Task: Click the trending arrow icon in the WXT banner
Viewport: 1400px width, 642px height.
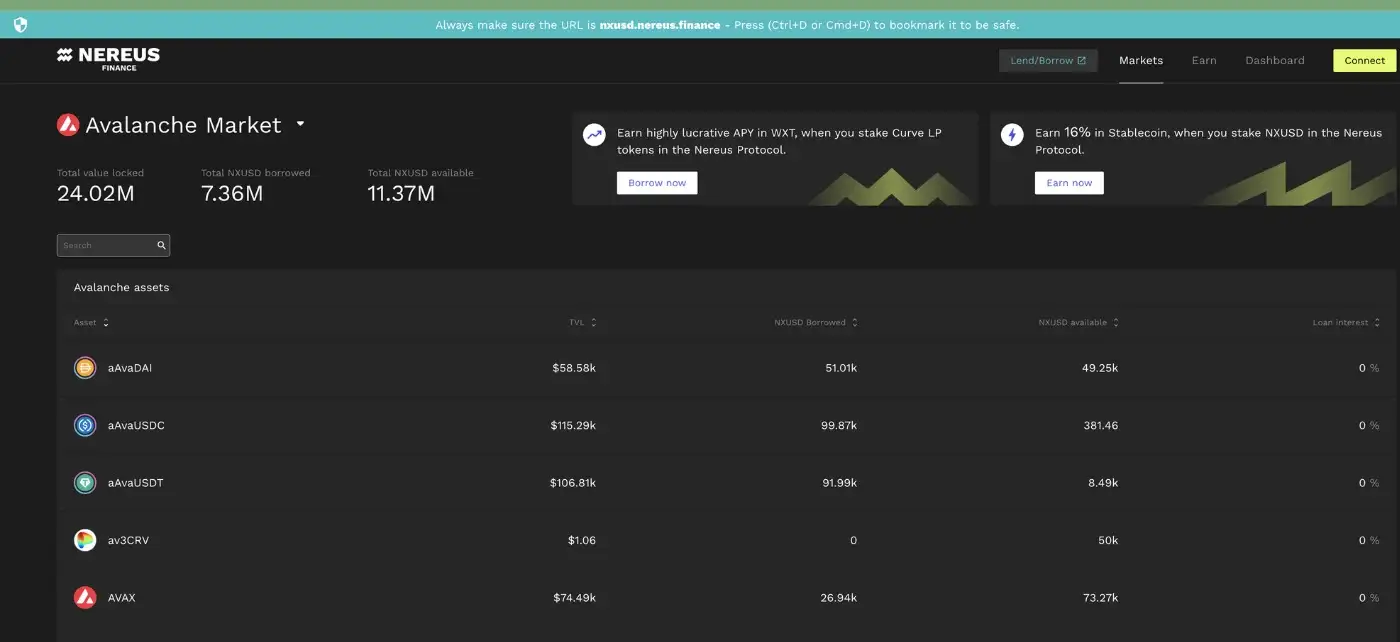Action: 594,135
